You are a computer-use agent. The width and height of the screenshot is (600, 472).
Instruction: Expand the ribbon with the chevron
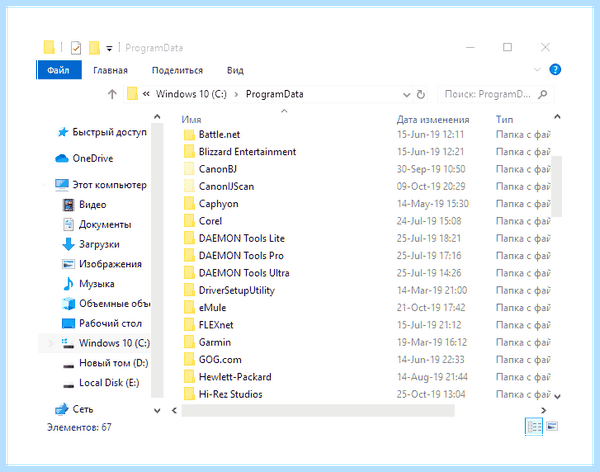coord(537,70)
